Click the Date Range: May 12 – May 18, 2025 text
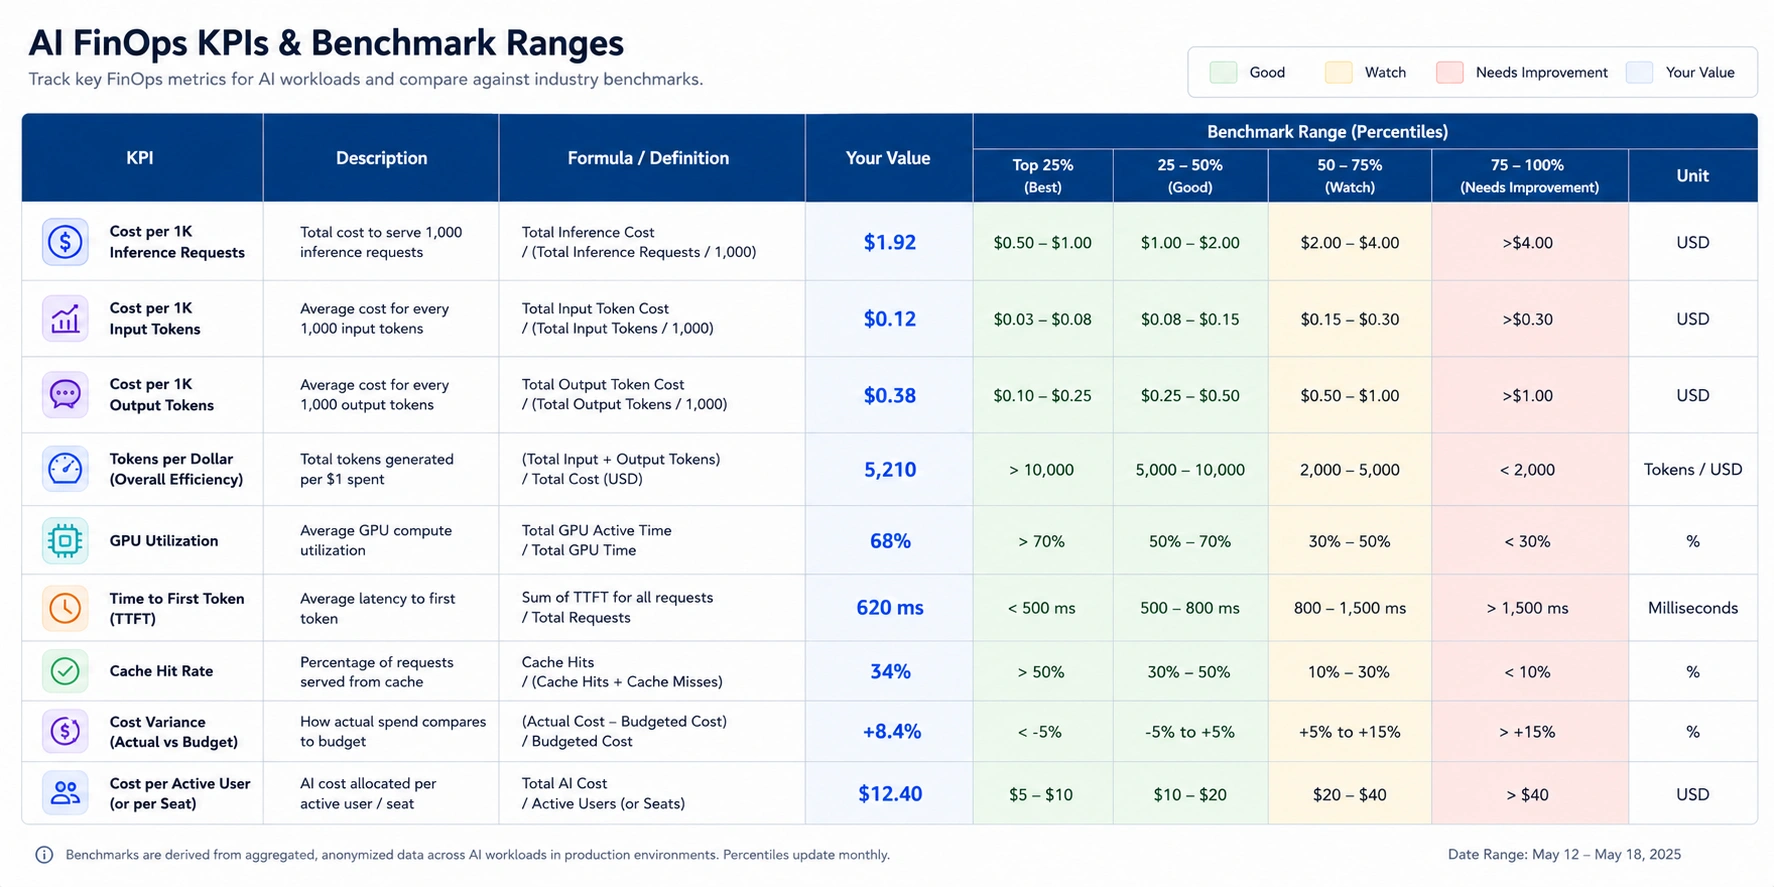This screenshot has height=887, width=1774. coord(1564,854)
